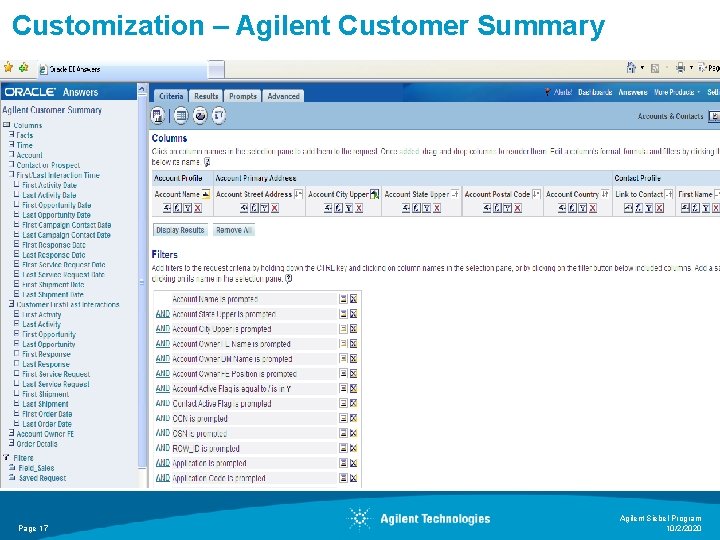Add filter on Account Postal Code column

507,208
